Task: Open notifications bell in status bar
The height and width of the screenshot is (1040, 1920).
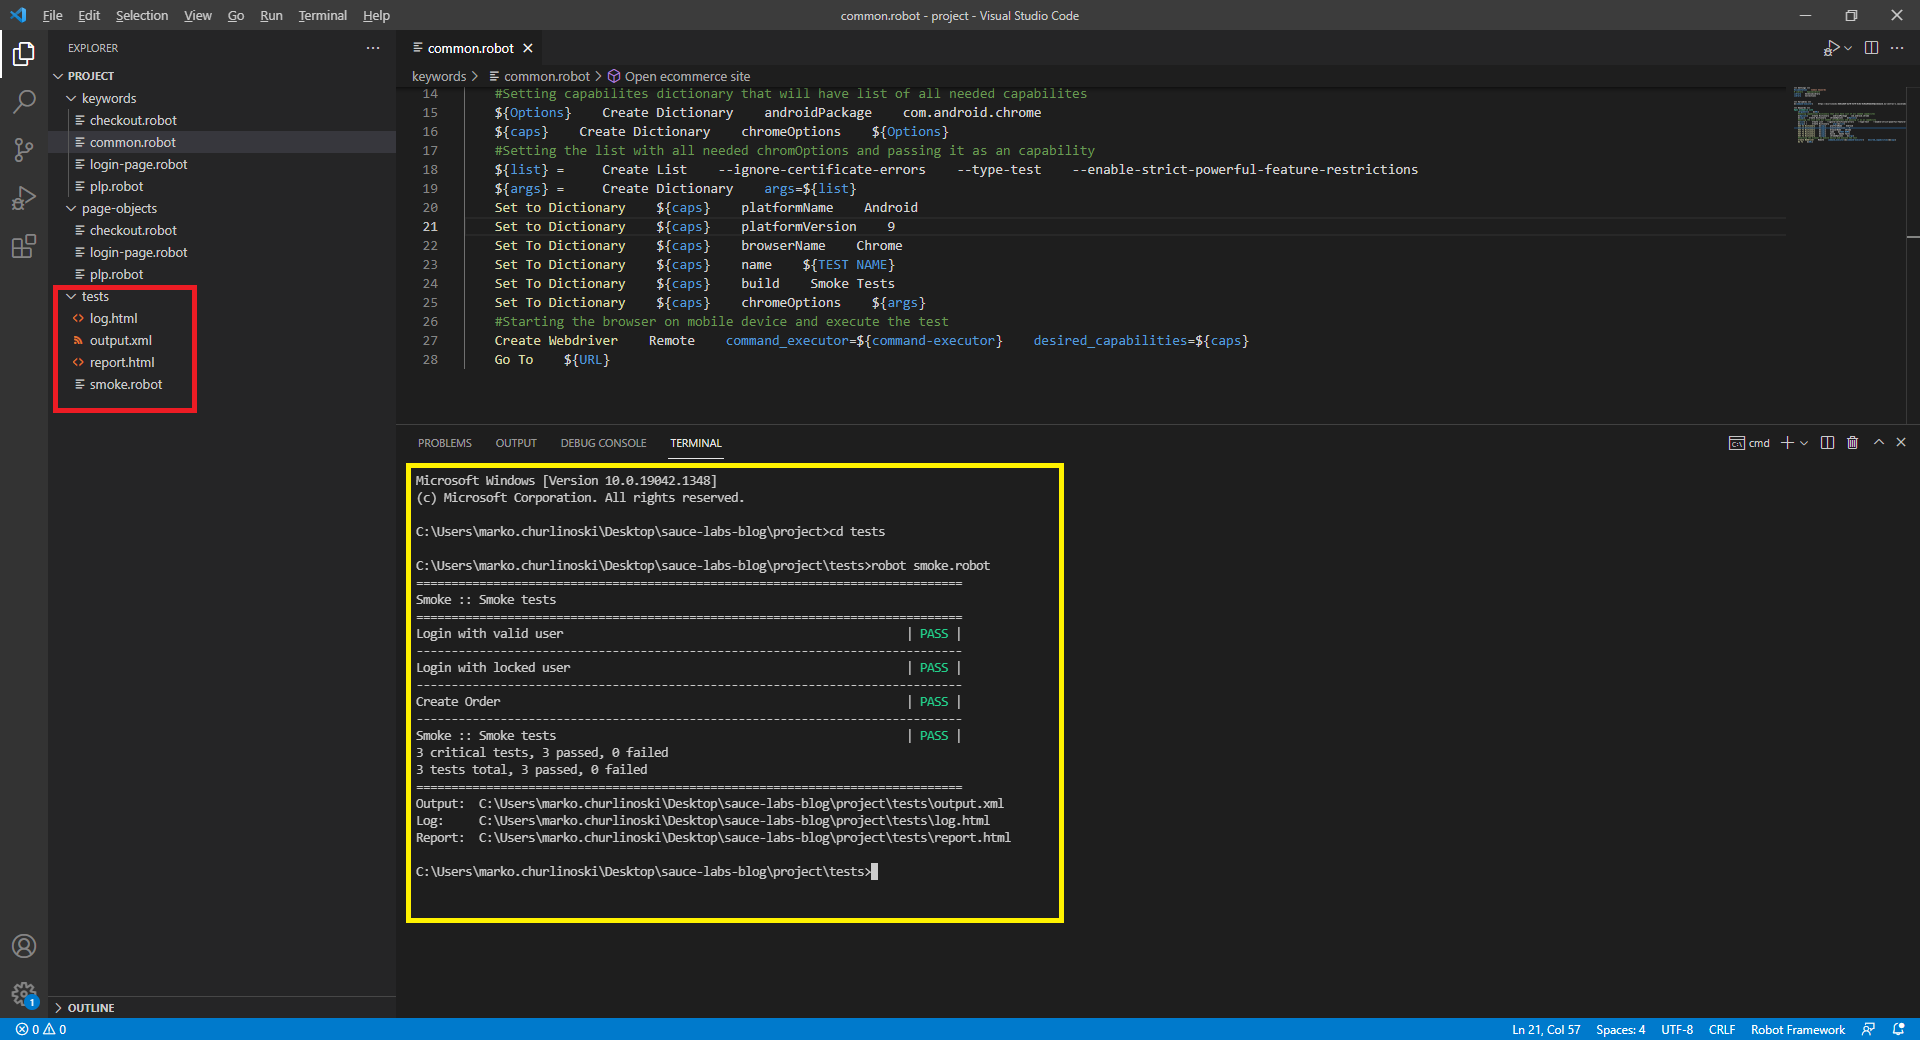Action: (x=1898, y=1029)
